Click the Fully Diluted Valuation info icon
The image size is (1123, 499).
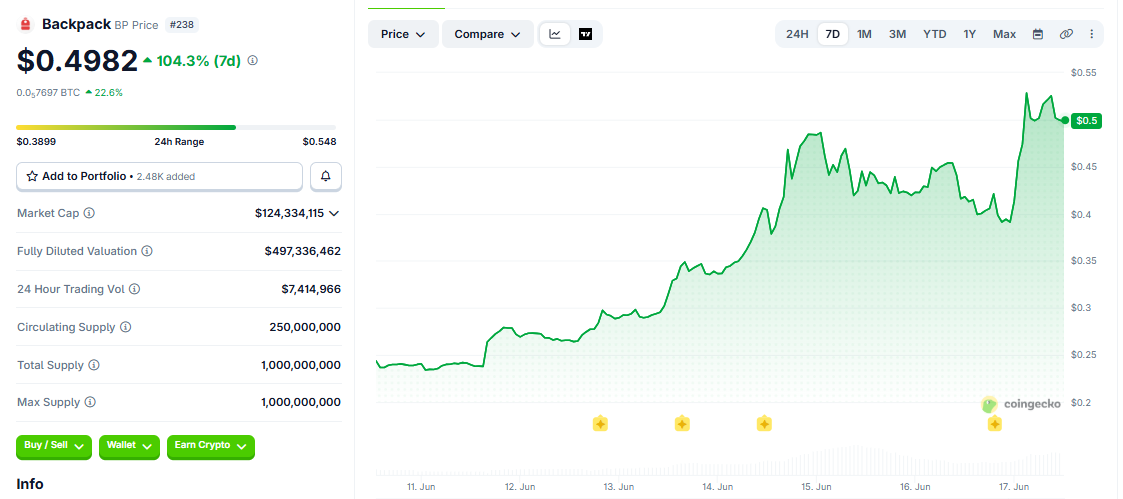point(146,251)
